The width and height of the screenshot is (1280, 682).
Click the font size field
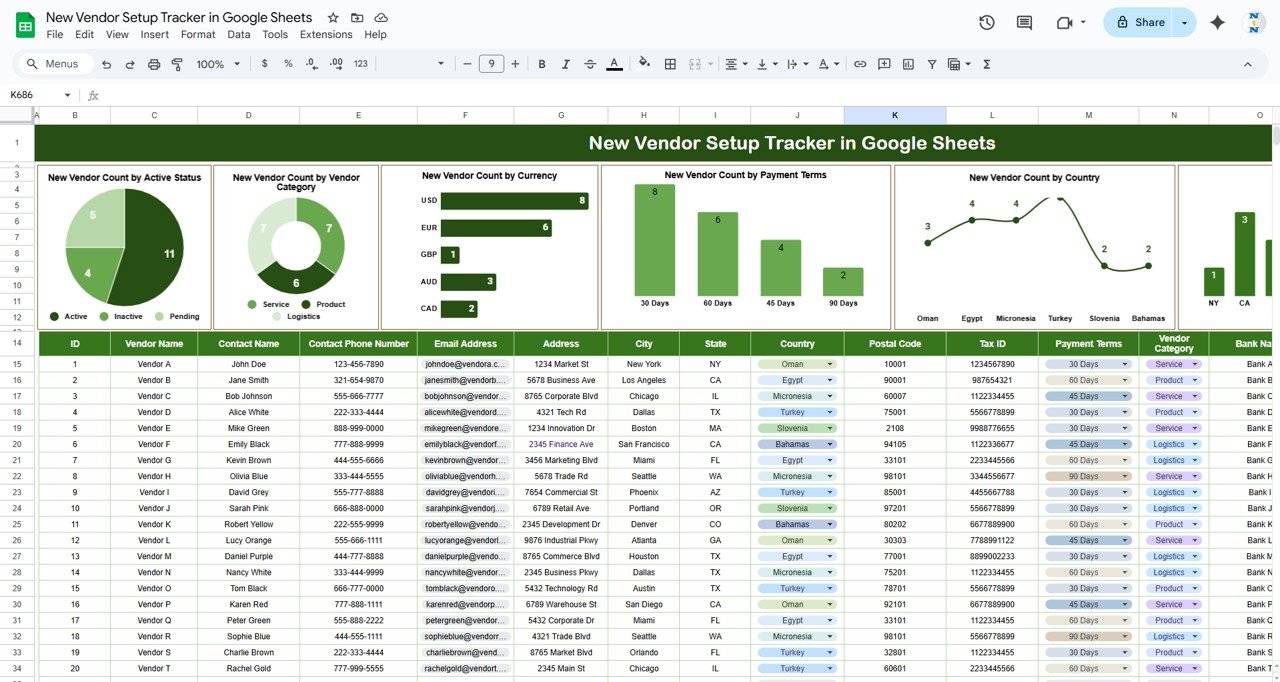click(x=491, y=64)
